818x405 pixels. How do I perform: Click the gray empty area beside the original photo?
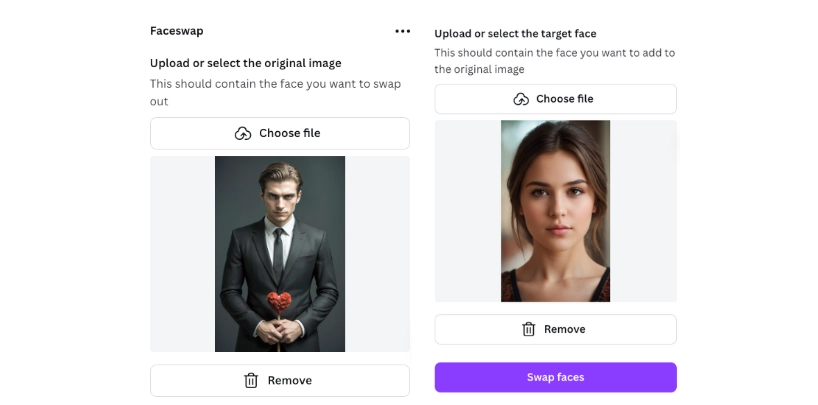[181, 254]
